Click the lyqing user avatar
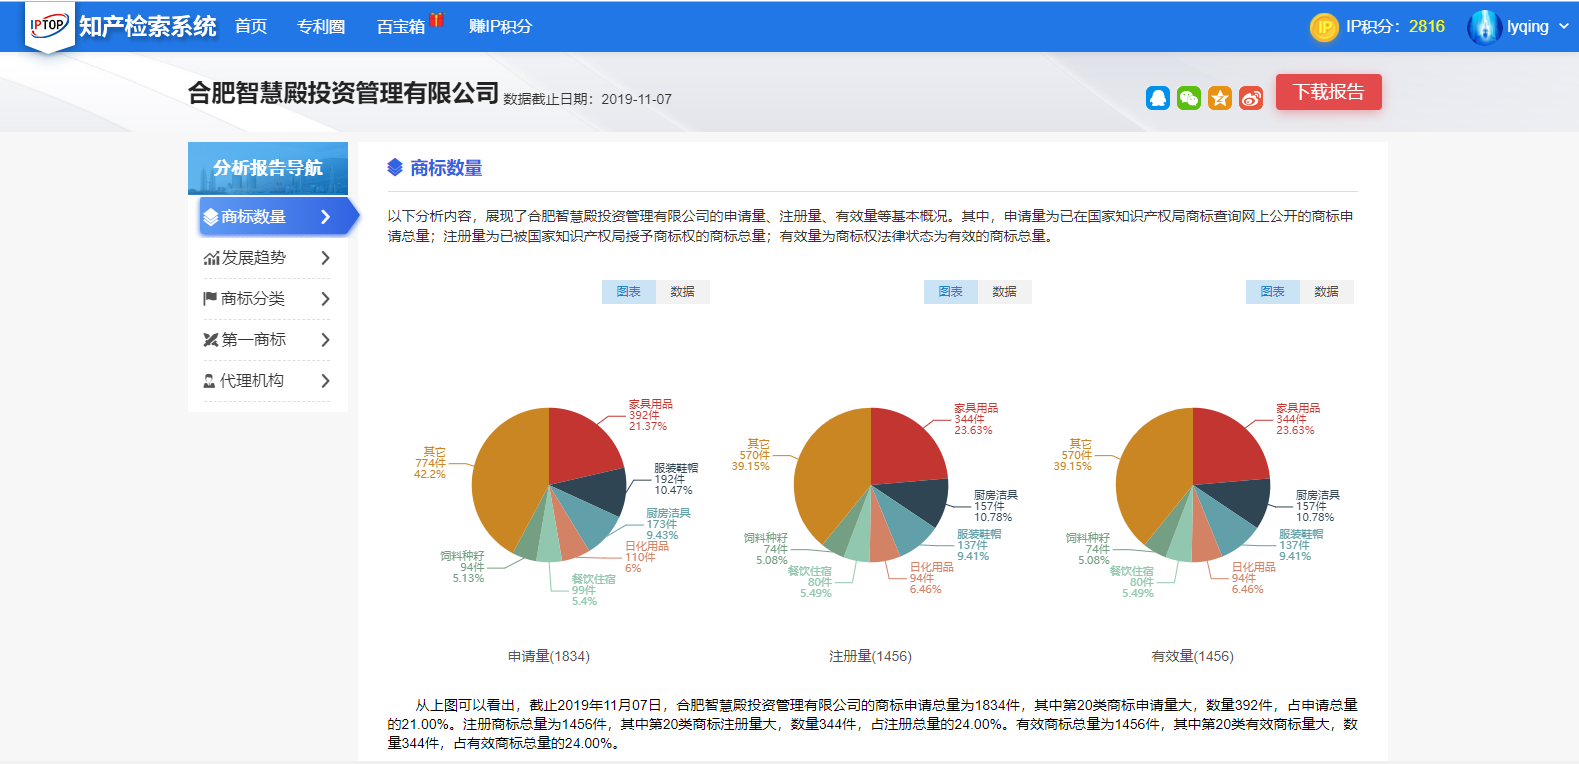1579x764 pixels. pyautogui.click(x=1483, y=27)
